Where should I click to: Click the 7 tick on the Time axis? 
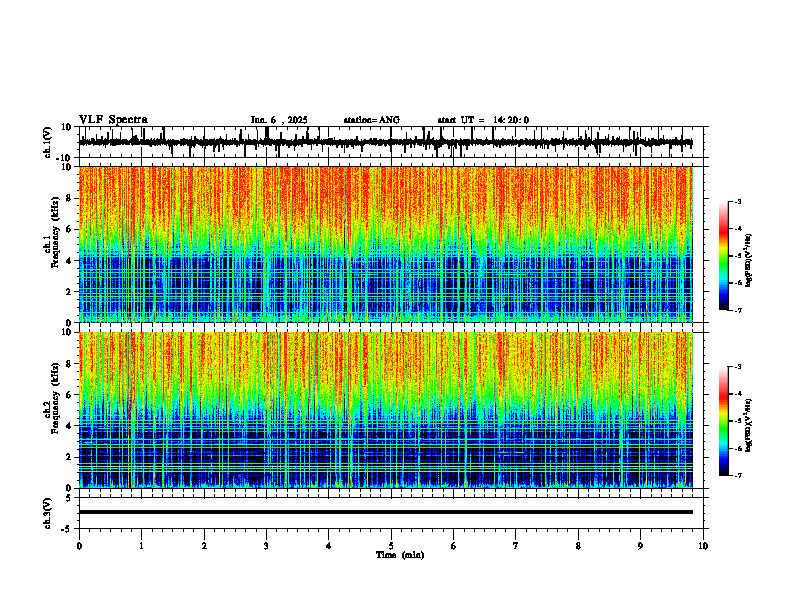tap(516, 546)
